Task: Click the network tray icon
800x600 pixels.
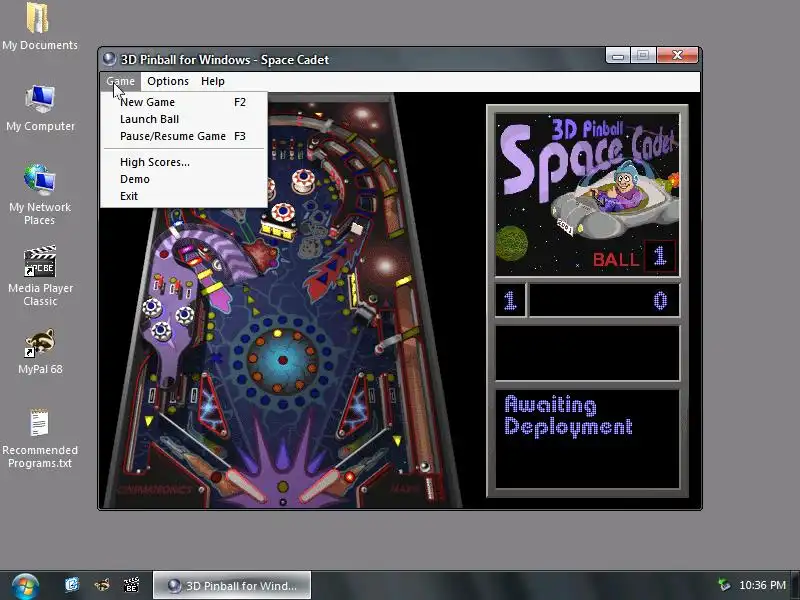Action: tap(723, 585)
